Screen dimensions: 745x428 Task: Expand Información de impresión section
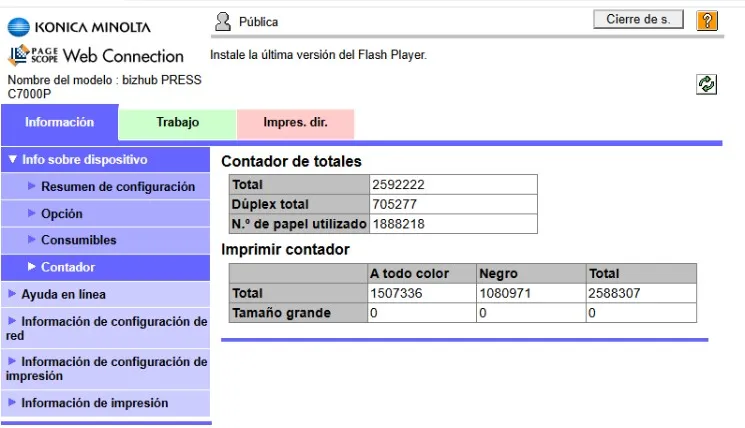94,403
